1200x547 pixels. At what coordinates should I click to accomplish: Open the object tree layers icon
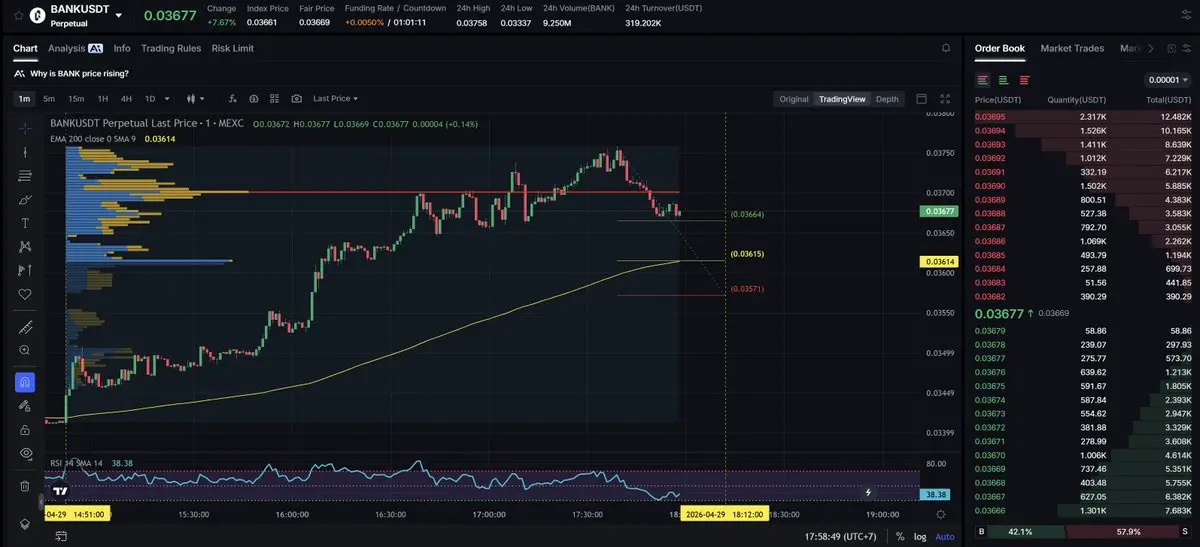25,524
